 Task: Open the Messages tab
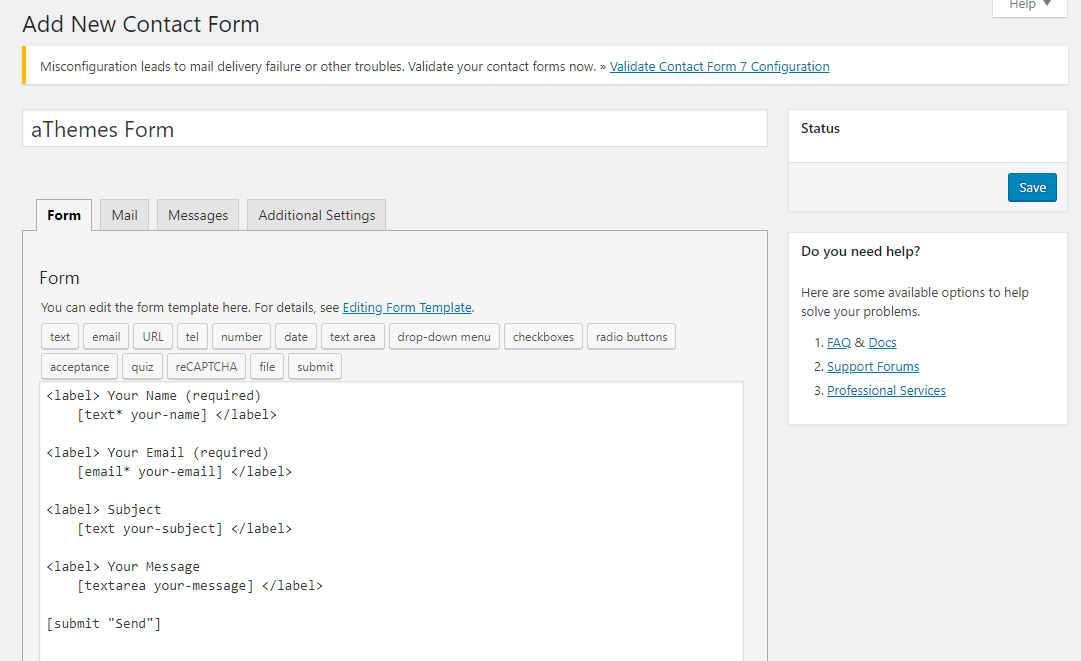198,215
